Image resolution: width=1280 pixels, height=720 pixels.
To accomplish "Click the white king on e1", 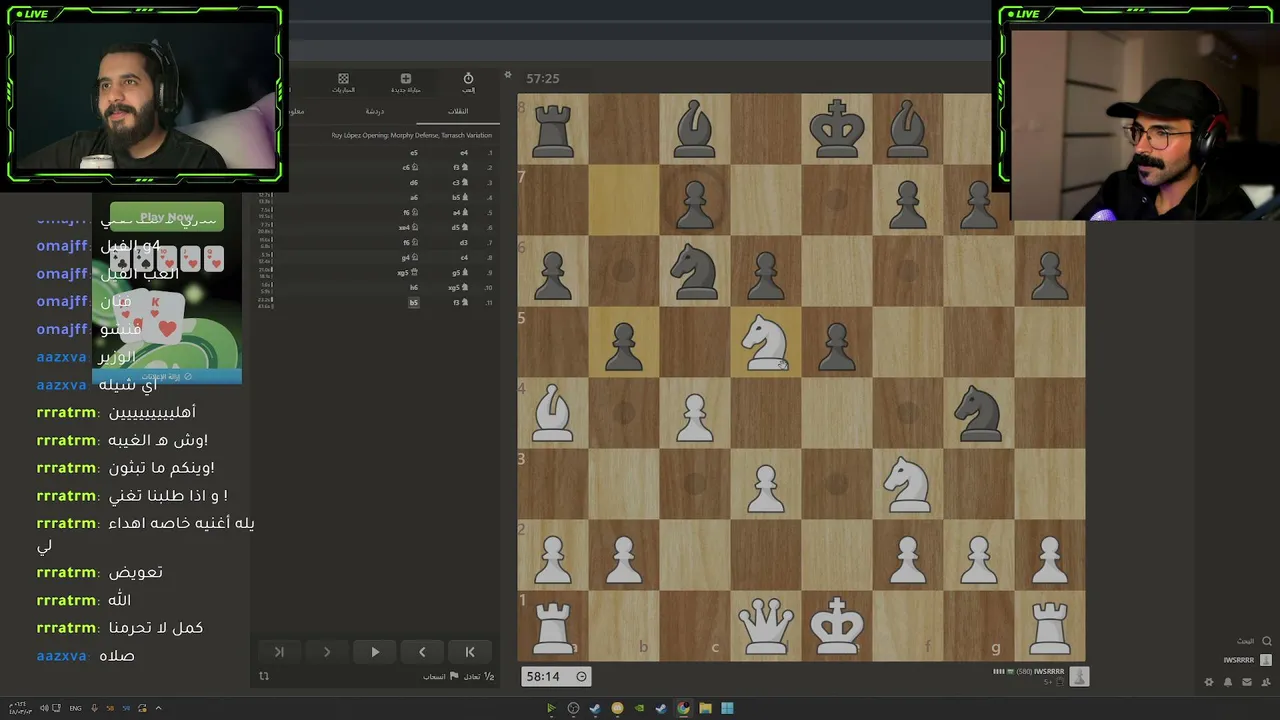I will point(837,626).
